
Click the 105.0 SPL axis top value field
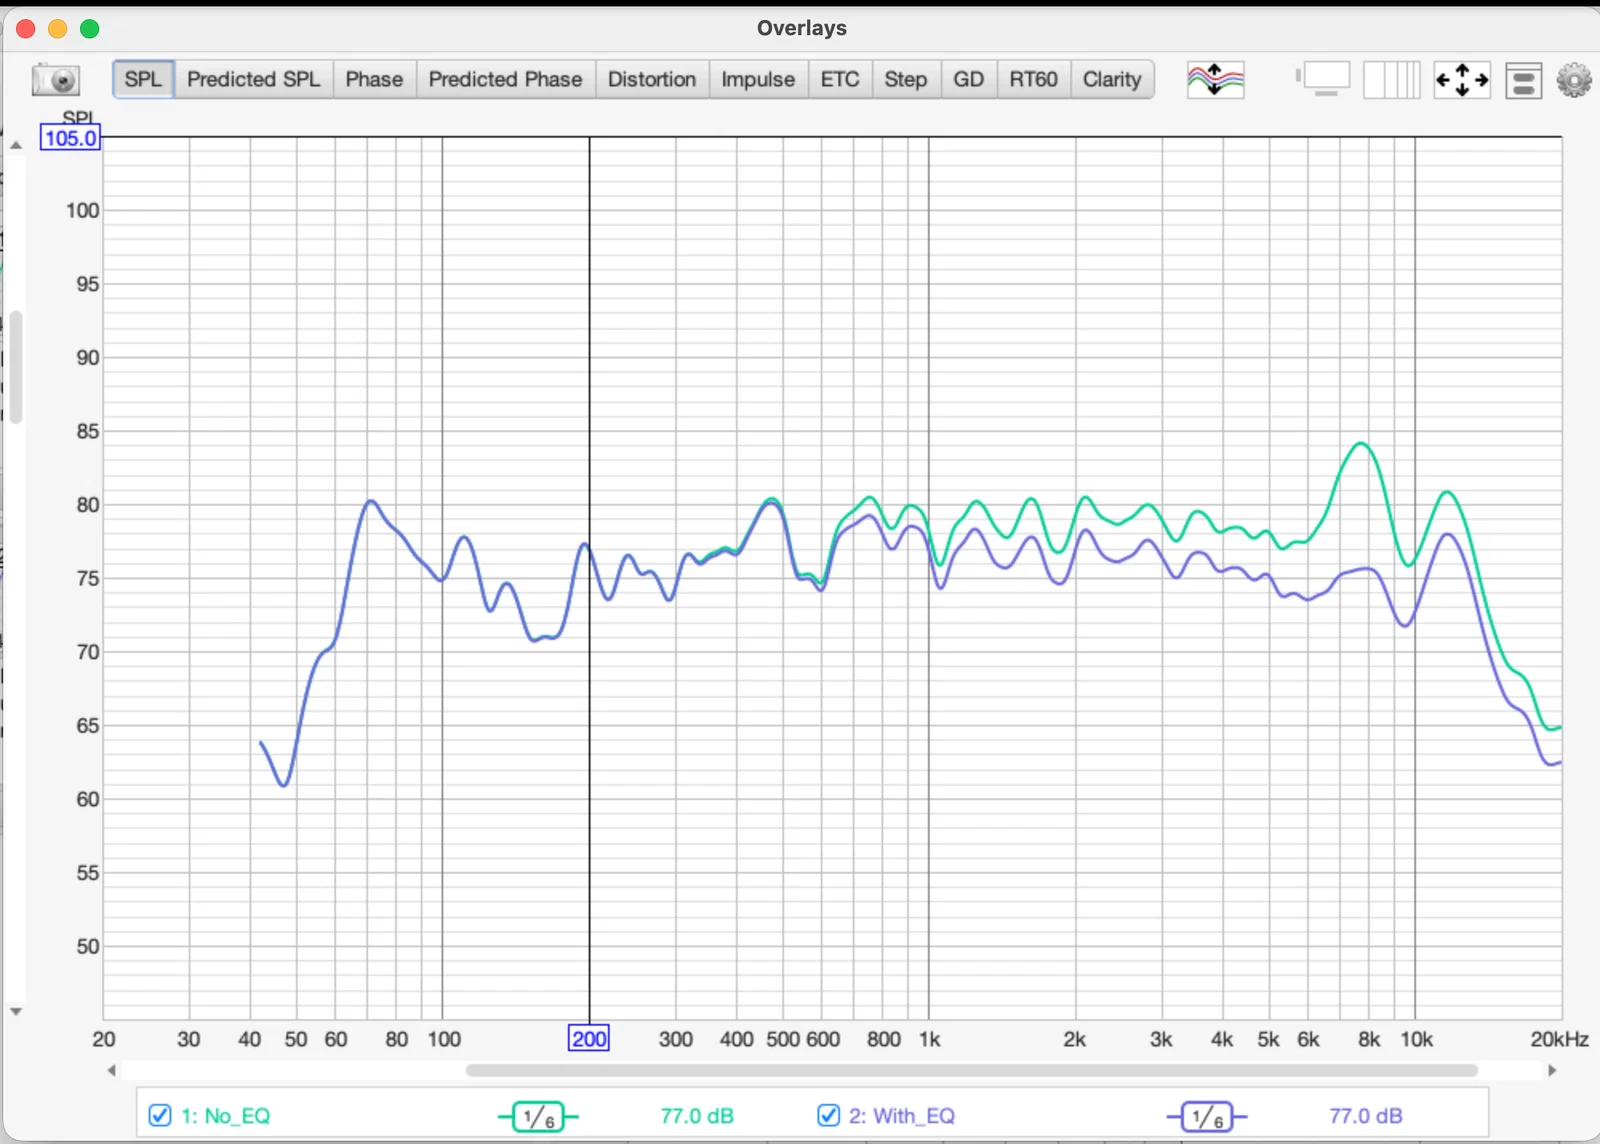pyautogui.click(x=70, y=138)
